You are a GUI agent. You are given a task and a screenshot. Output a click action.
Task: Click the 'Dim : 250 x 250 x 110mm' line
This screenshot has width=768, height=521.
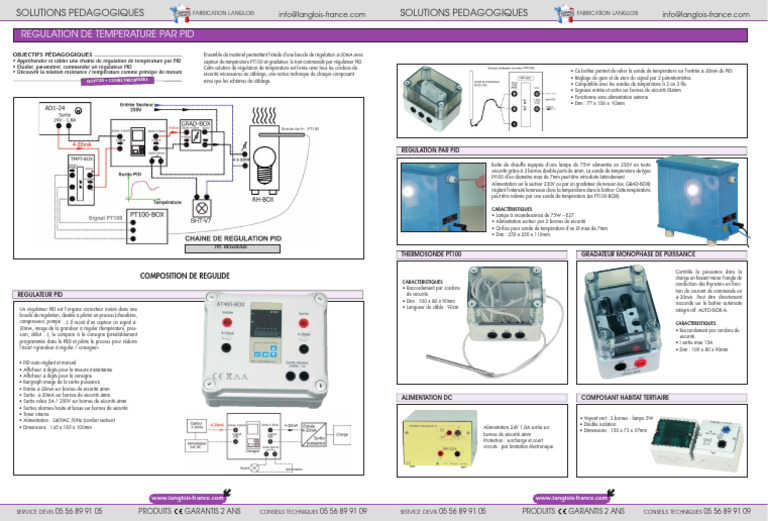pos(522,235)
